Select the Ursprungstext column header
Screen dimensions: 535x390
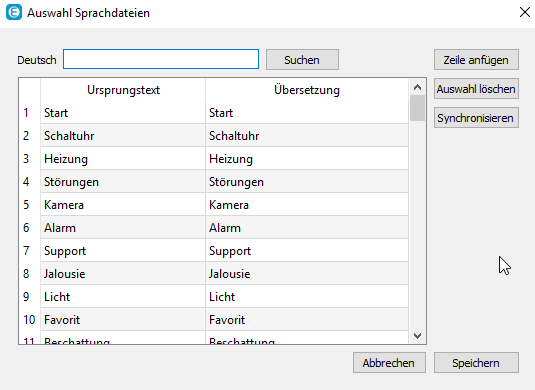[123, 90]
